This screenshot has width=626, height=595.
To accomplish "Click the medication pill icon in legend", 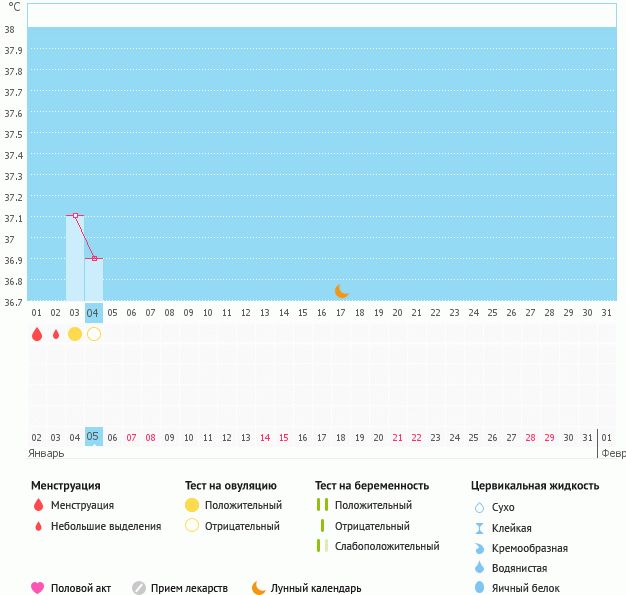I will 139,588.
